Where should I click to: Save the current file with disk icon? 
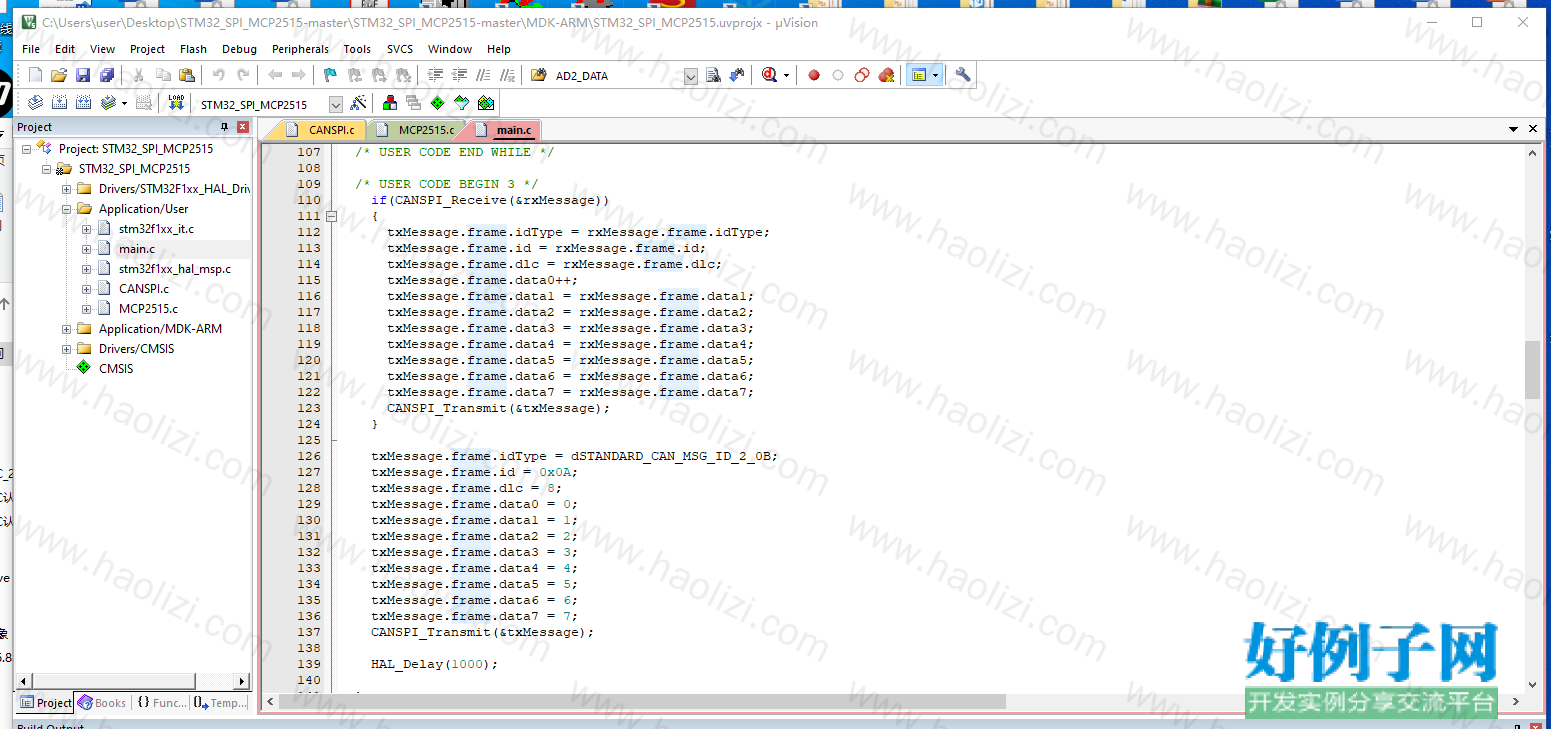point(83,75)
